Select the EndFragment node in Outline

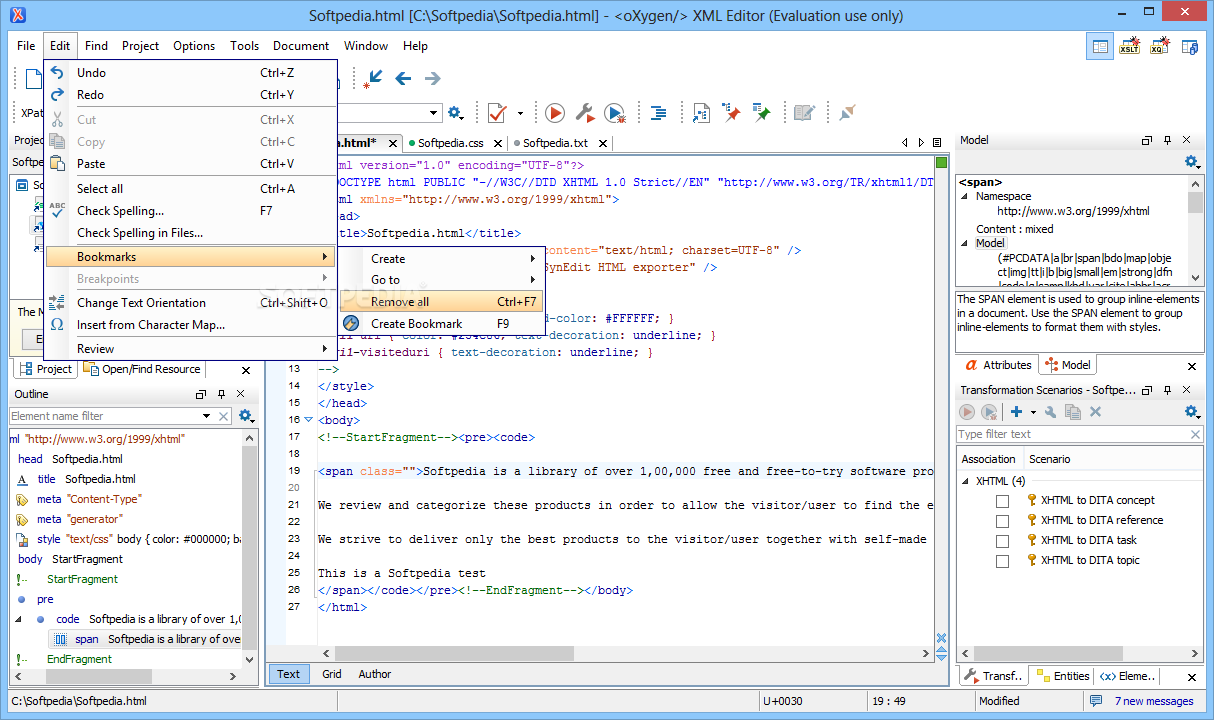79,659
